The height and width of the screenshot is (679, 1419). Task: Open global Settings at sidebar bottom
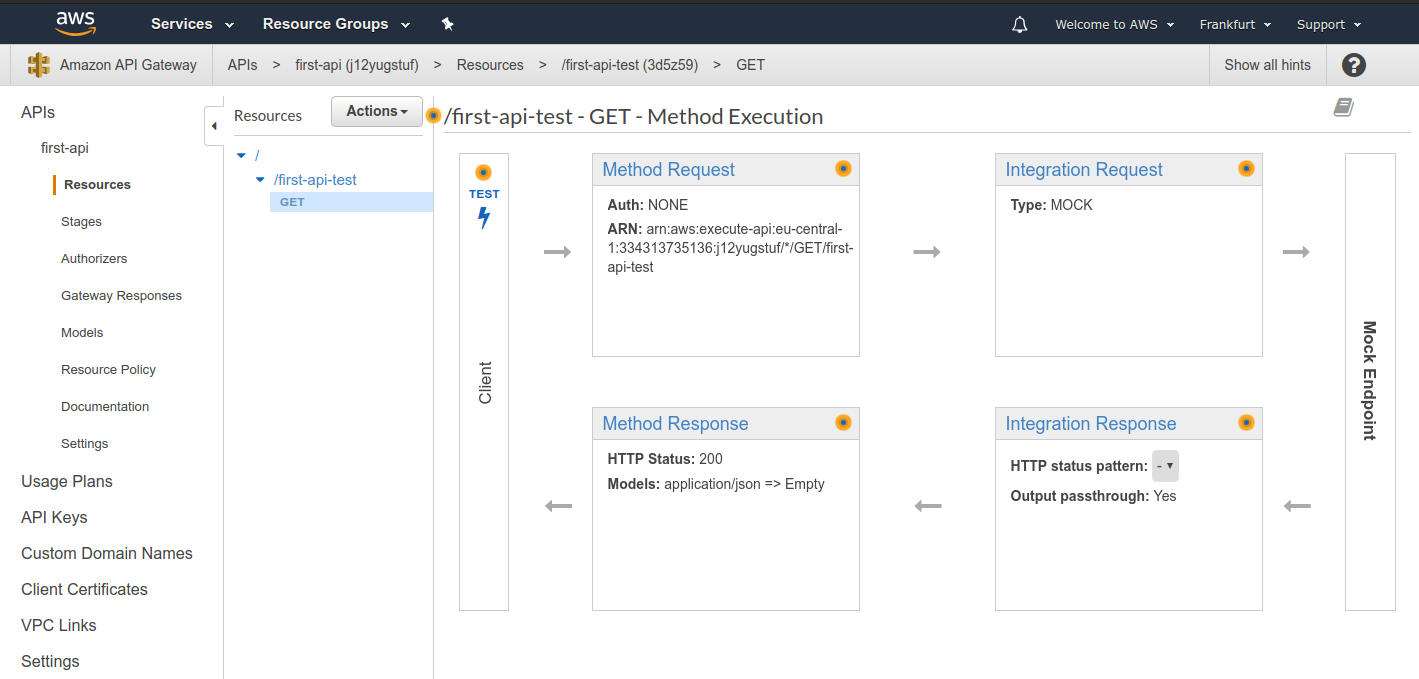(x=50, y=661)
